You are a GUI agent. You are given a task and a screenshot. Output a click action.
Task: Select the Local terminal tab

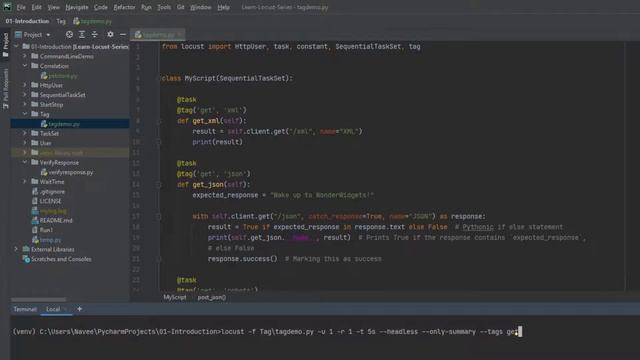click(53, 309)
